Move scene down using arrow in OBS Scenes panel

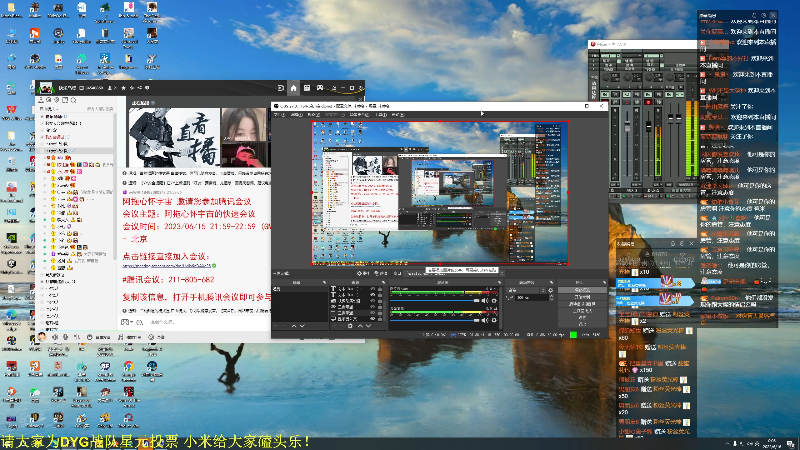click(303, 326)
